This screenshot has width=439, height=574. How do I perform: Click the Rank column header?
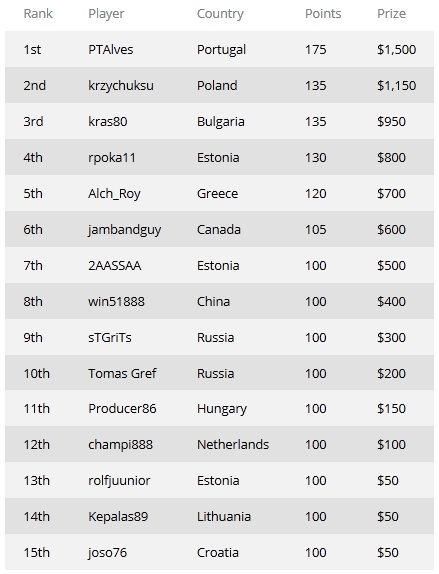coord(38,14)
